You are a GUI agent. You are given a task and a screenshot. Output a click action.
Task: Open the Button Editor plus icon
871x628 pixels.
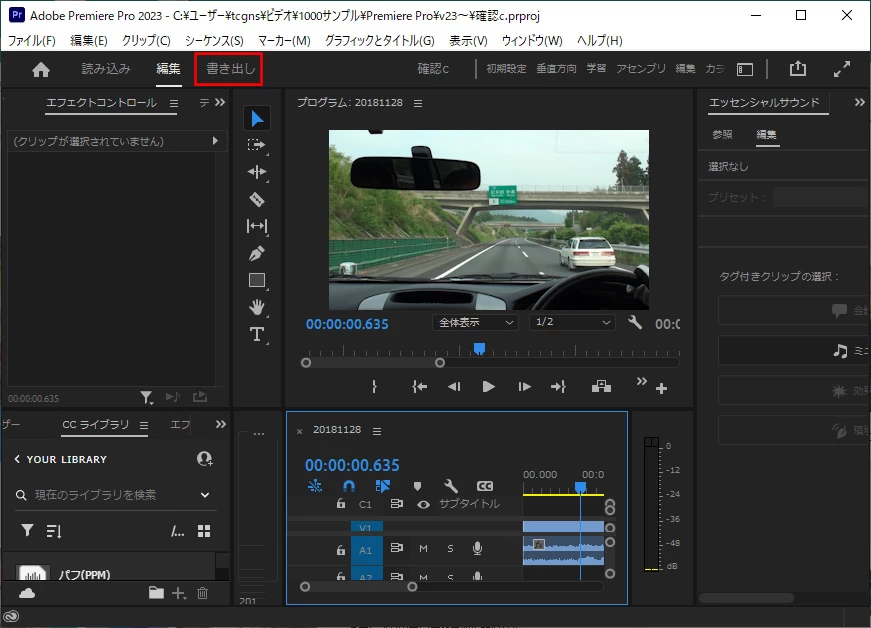pos(661,389)
